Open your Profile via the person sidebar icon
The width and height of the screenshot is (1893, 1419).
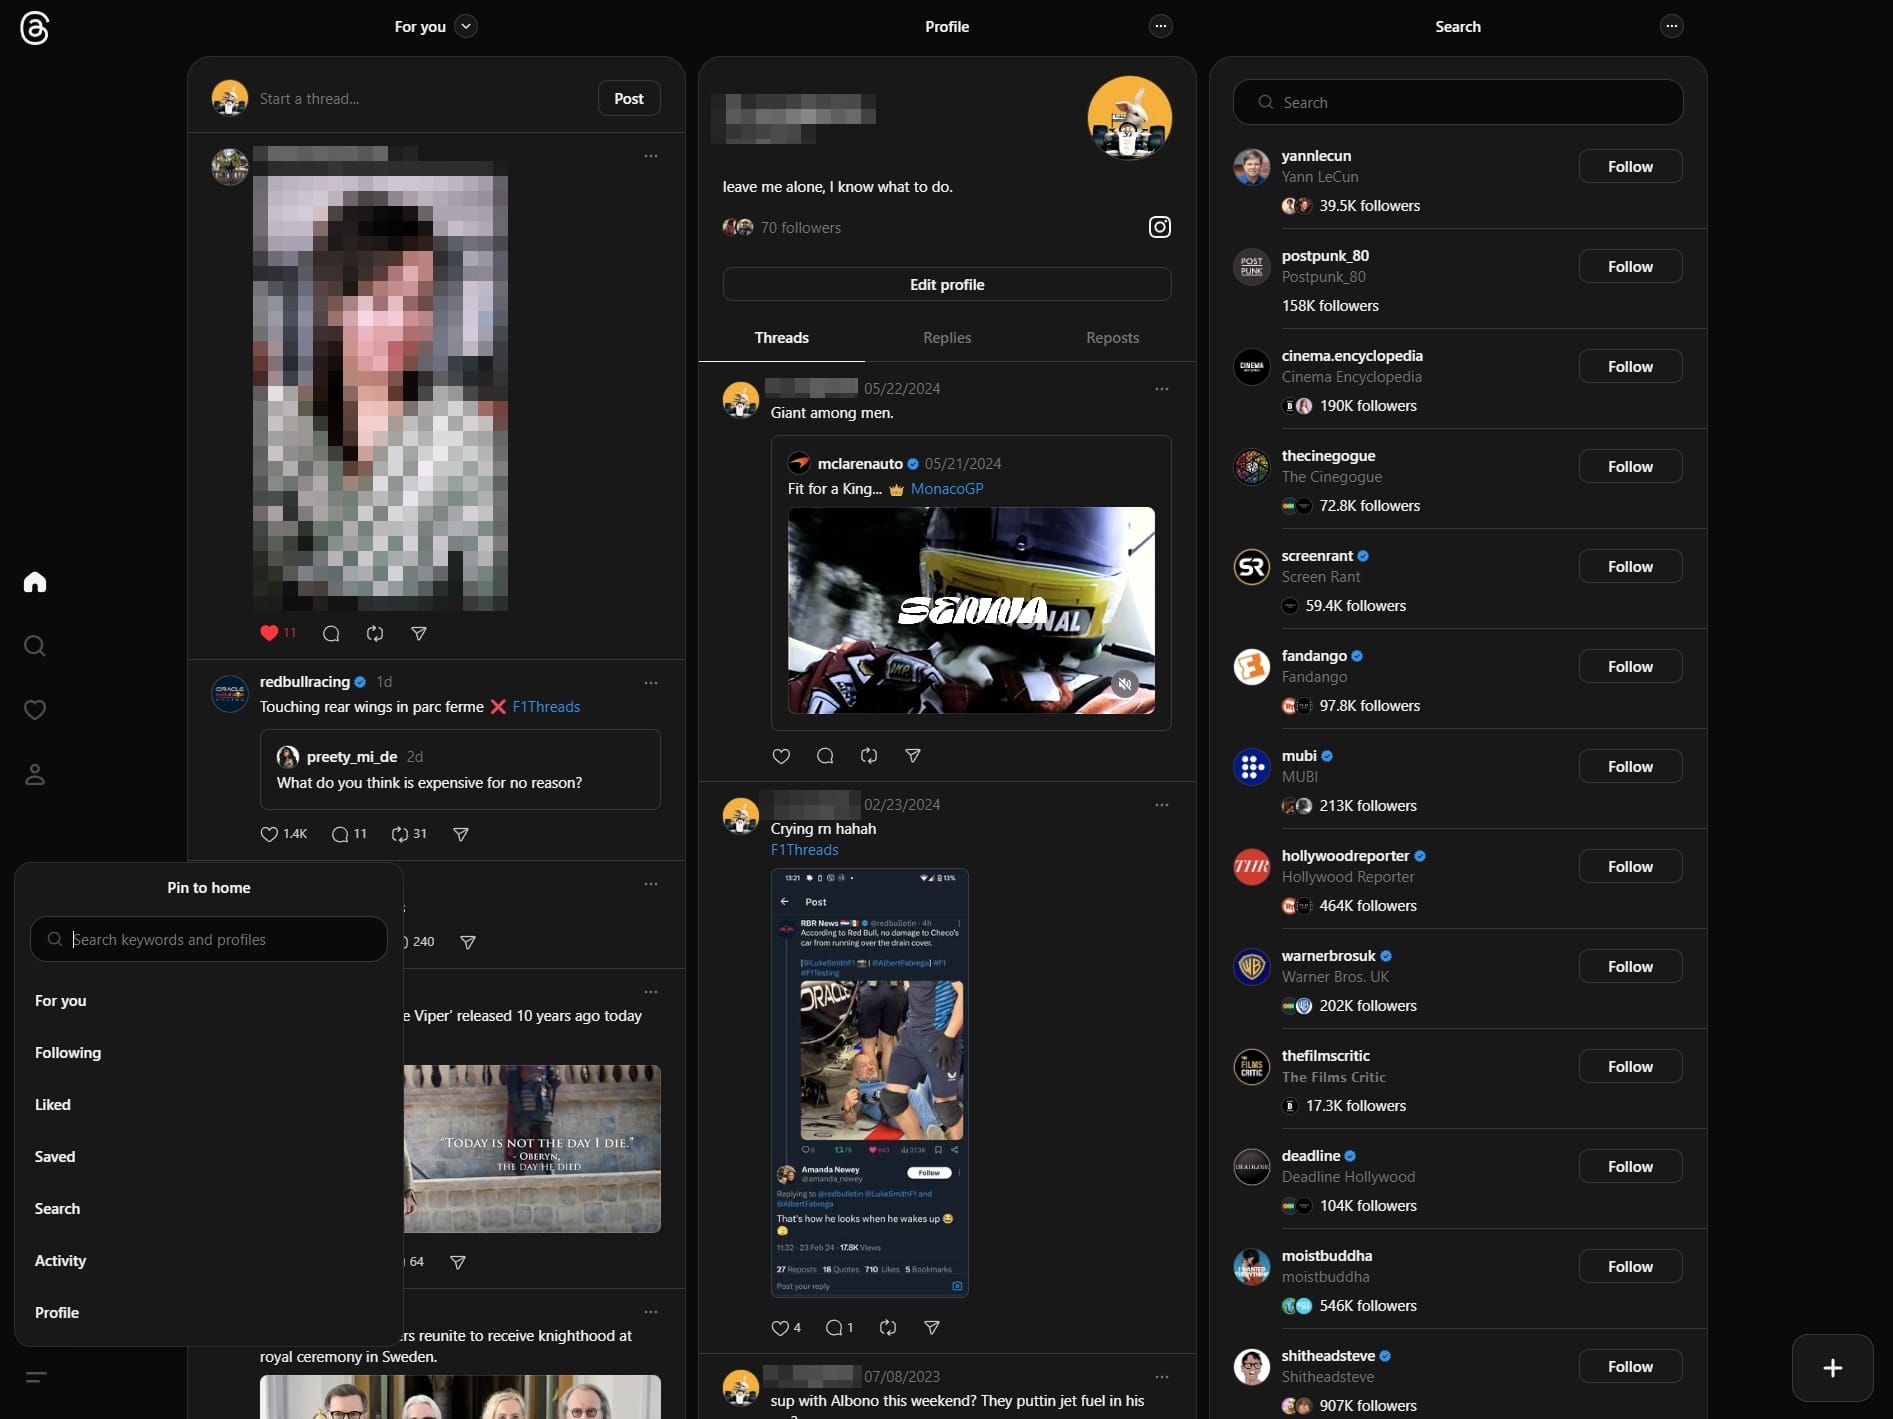pyautogui.click(x=35, y=775)
